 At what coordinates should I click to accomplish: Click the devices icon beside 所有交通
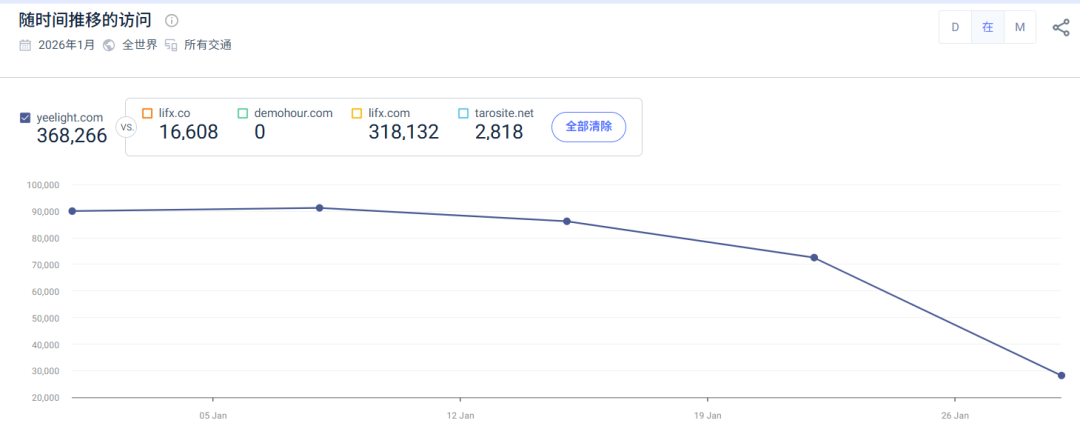(x=171, y=45)
